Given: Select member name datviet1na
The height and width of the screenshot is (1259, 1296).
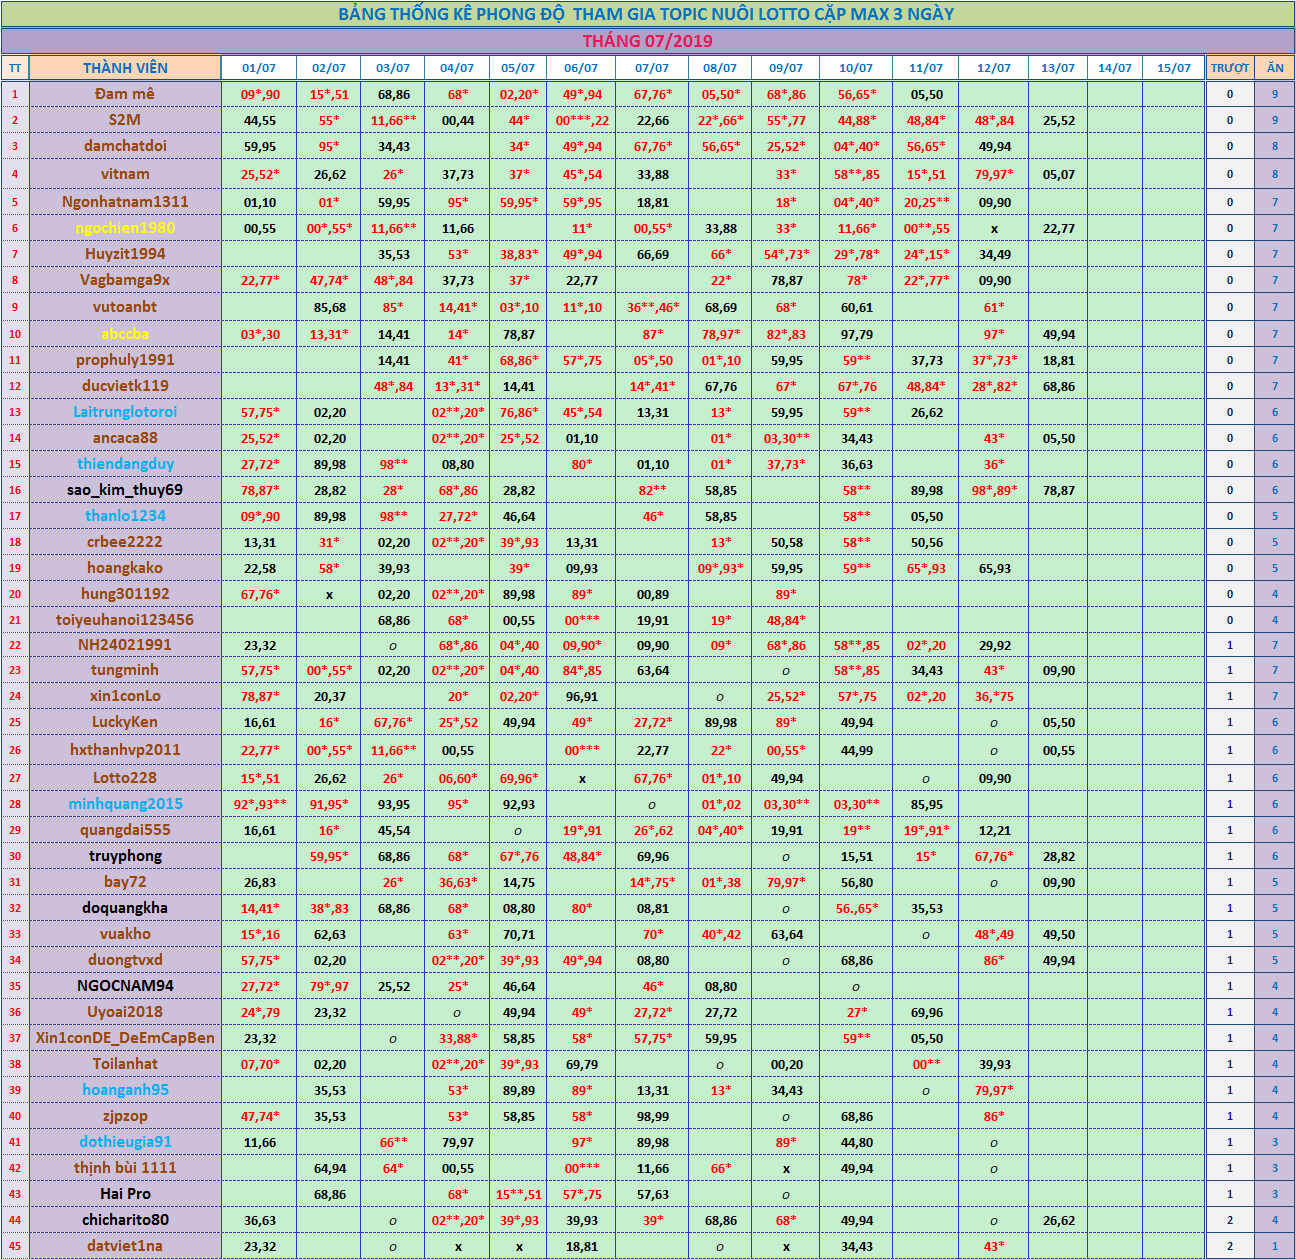Looking at the screenshot, I should click(125, 1246).
